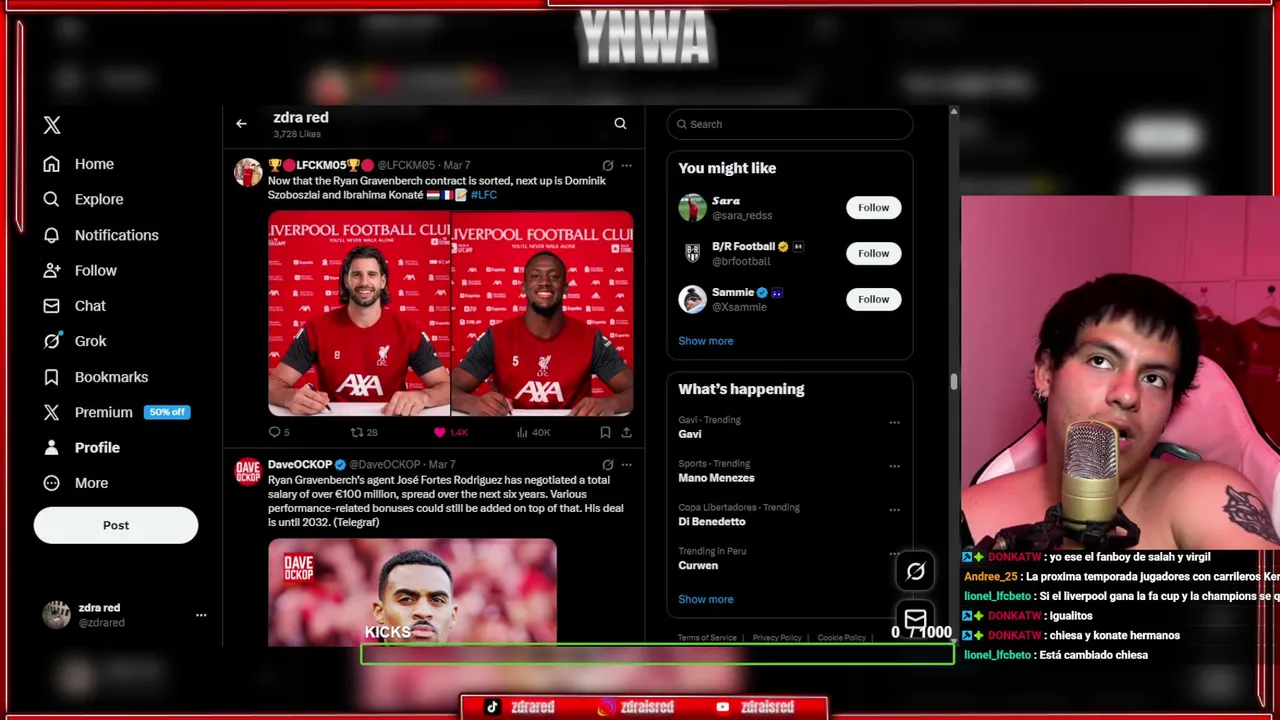Viewport: 1280px width, 720px height.
Task: Open the Gravenberch image in DaveOCKOP post
Action: [x=412, y=592]
